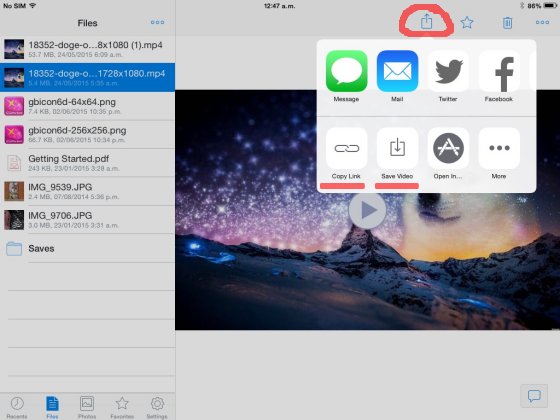Open the Favorites tab

point(122,407)
